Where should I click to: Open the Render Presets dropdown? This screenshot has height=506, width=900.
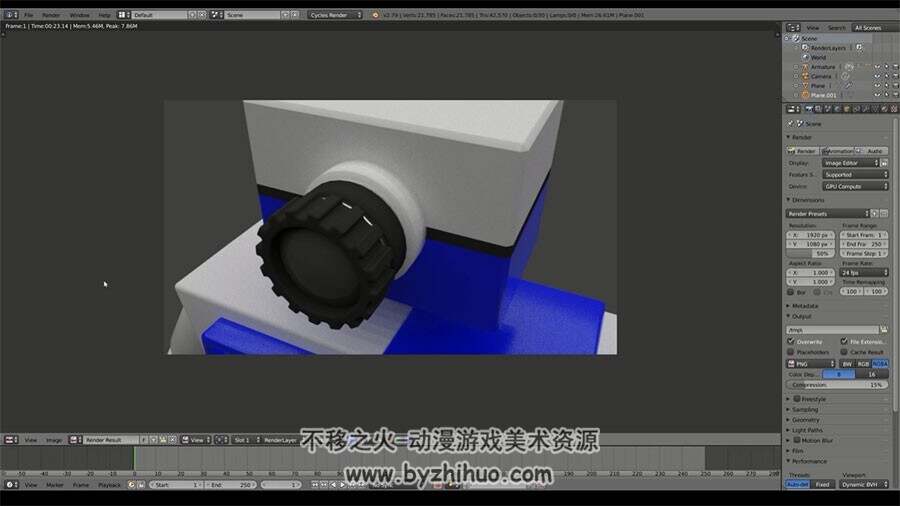[828, 213]
